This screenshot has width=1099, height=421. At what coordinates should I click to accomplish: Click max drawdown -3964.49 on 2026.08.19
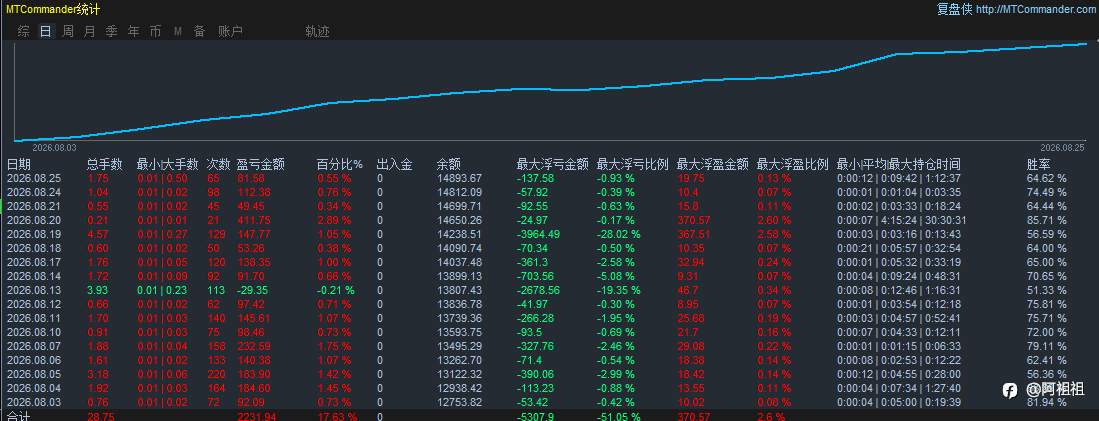click(x=540, y=235)
